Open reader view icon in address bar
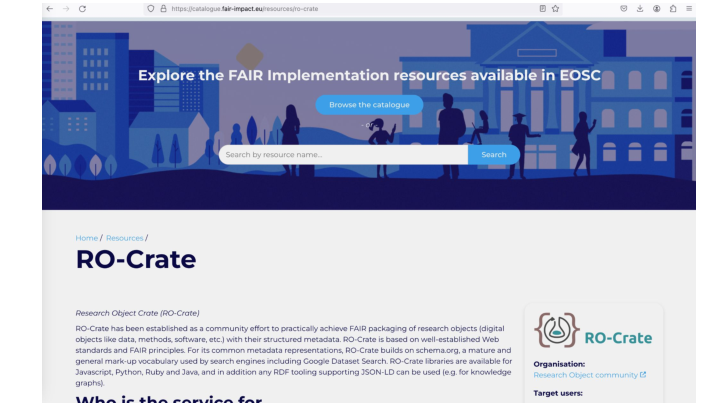720x405 pixels. (x=543, y=9)
